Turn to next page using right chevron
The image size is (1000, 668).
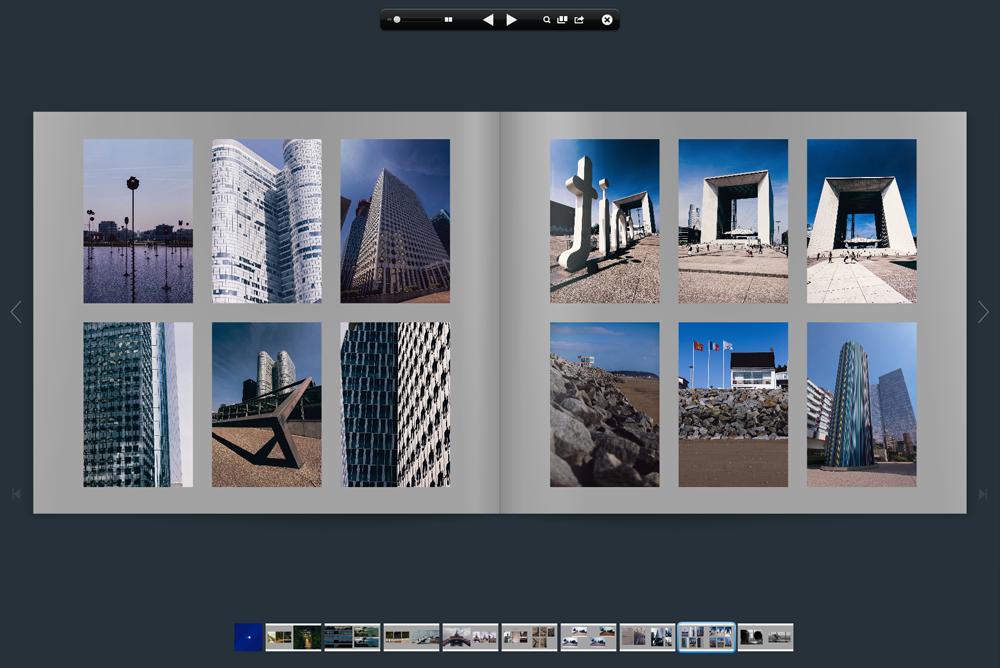pyautogui.click(x=983, y=313)
